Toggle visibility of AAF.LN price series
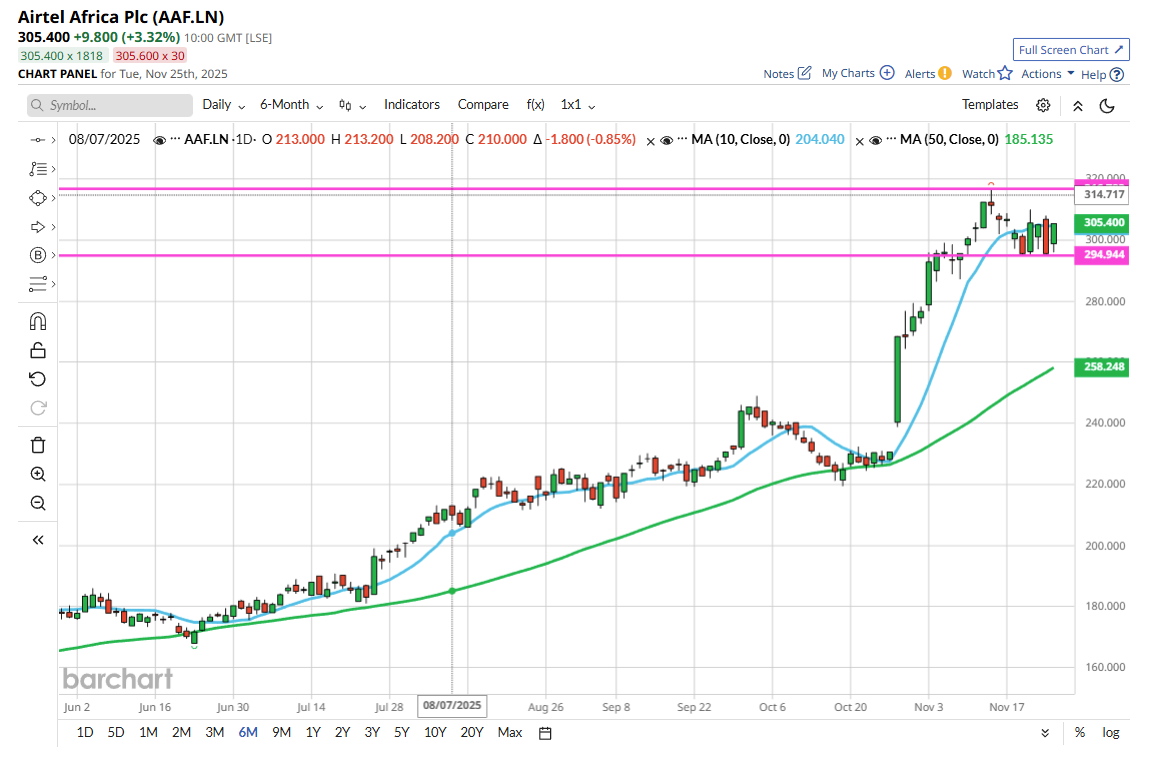The width and height of the screenshot is (1157, 773). click(160, 140)
